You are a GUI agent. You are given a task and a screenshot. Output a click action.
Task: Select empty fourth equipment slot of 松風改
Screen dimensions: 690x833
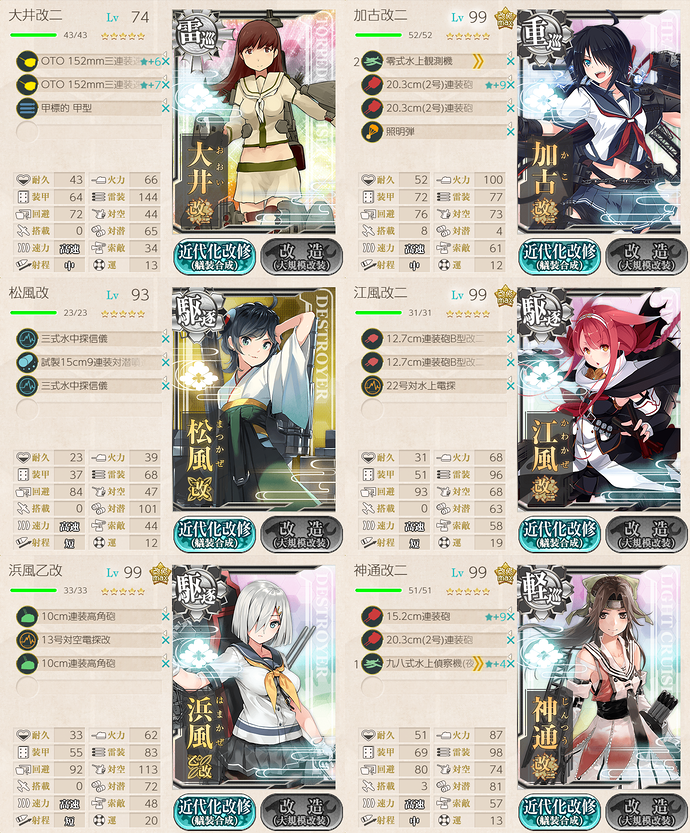pos(89,409)
